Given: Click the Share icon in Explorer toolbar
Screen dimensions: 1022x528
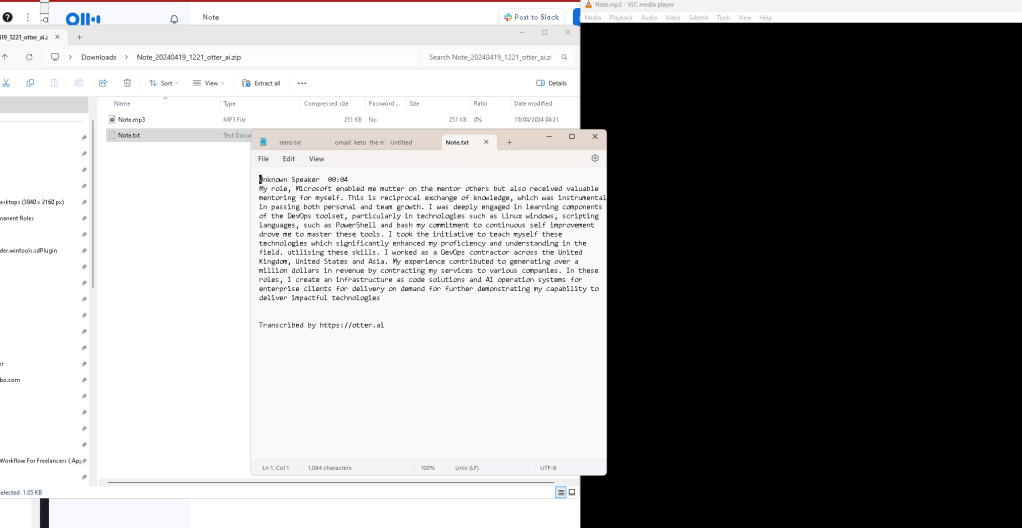Looking at the screenshot, I should coord(103,83).
